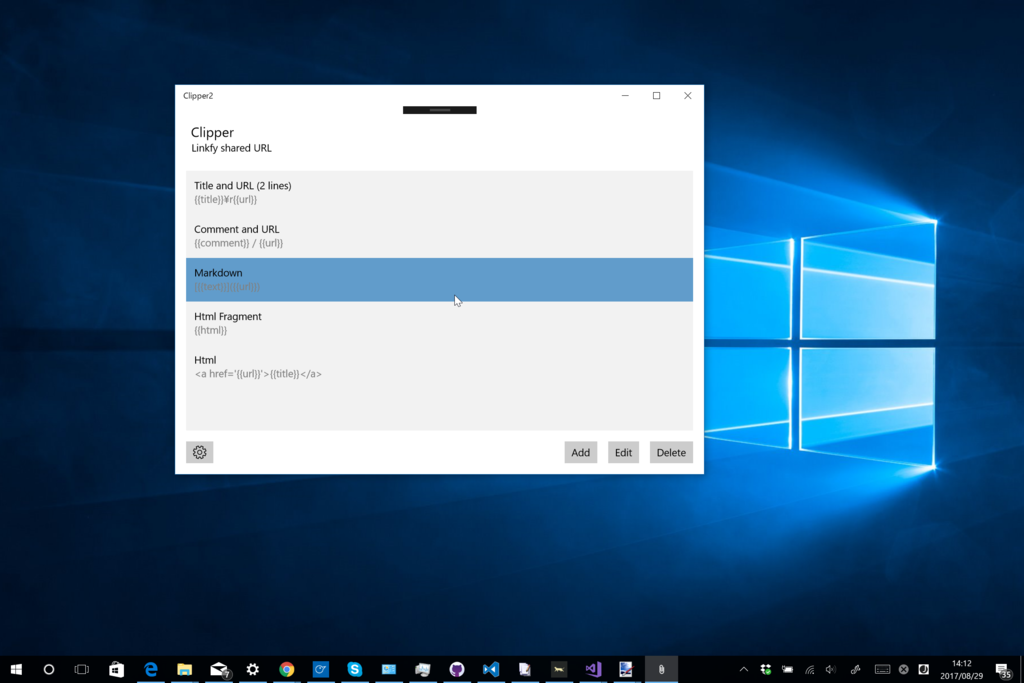1024x683 pixels.
Task: Open Microsoft Store from taskbar
Action: 116,669
